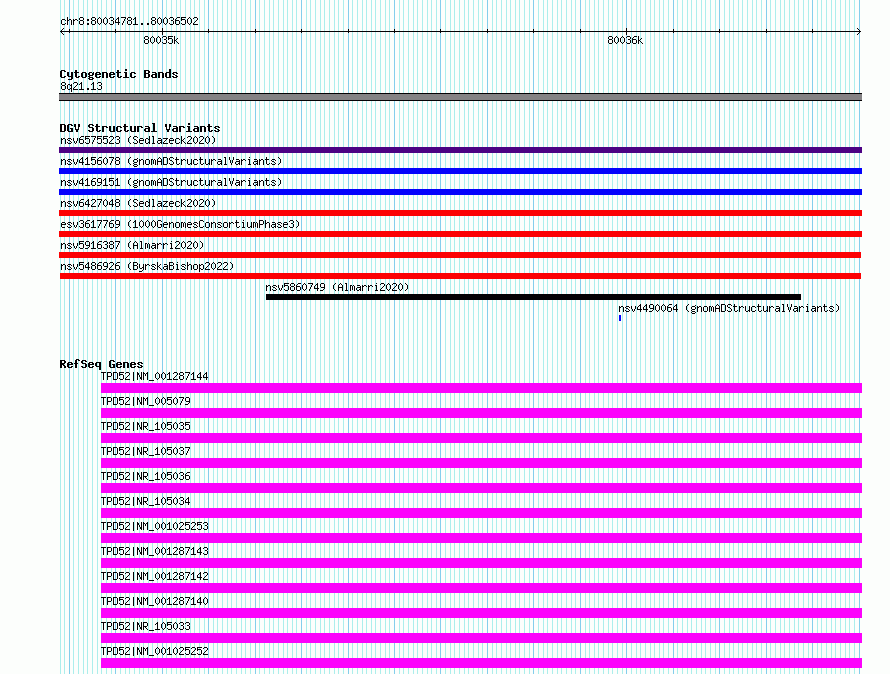Click the chr8:80034781..80036502 region label
Viewport: 890px width, 674px height.
coord(129,22)
